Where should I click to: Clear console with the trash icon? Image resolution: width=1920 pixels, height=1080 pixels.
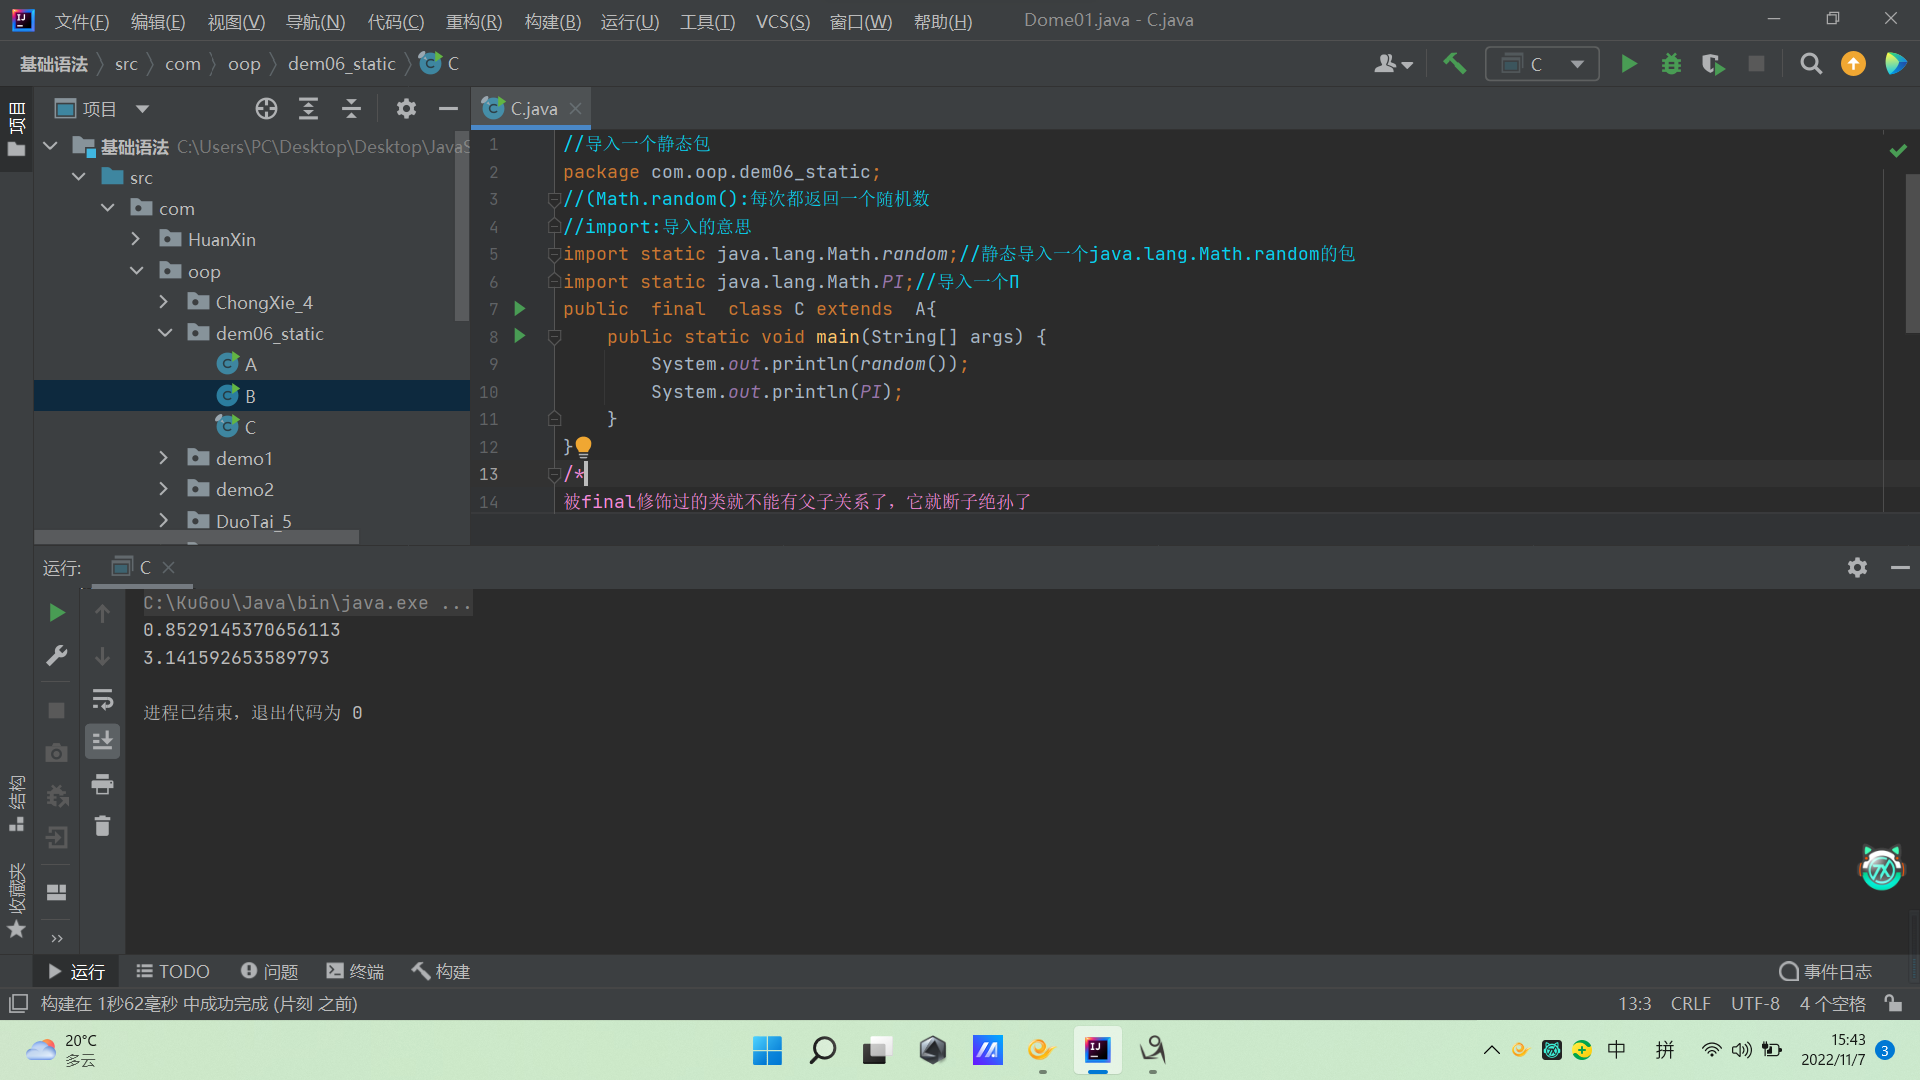pos(102,826)
